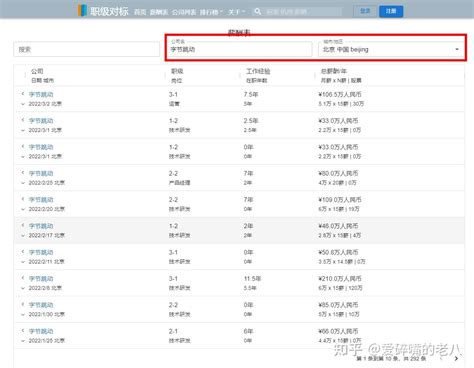Viewport: 474px width, 368px height.
Task: Click the ¥210.0万人民币 salary cell
Action: [x=340, y=279]
